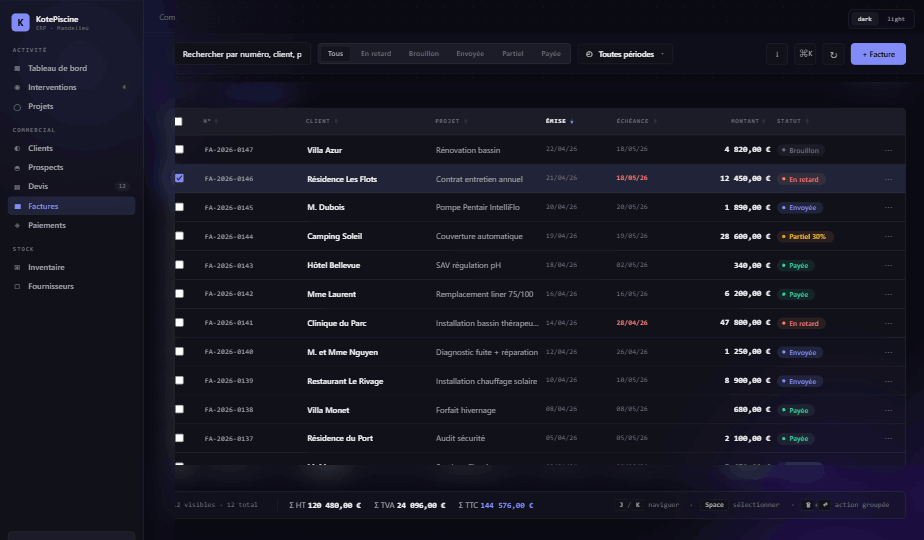Screen dimensions: 924x540
Task: Open row actions for M. Dubois
Action: click(x=888, y=208)
